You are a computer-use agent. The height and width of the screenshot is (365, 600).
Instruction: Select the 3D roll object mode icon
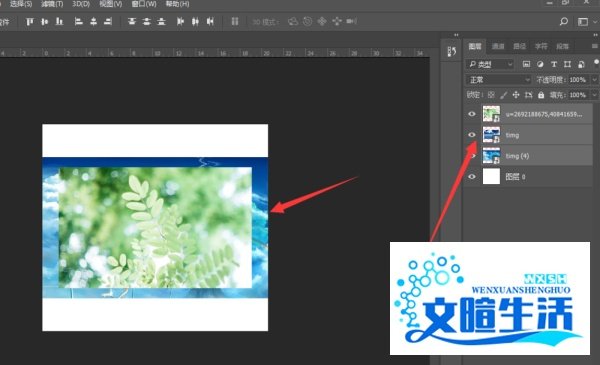(x=307, y=21)
